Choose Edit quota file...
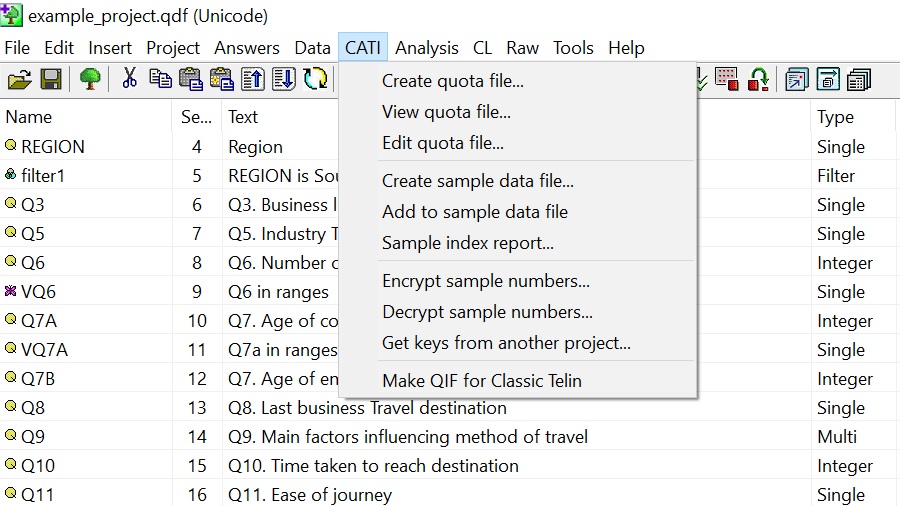Image resolution: width=900 pixels, height=506 pixels. tap(518, 143)
